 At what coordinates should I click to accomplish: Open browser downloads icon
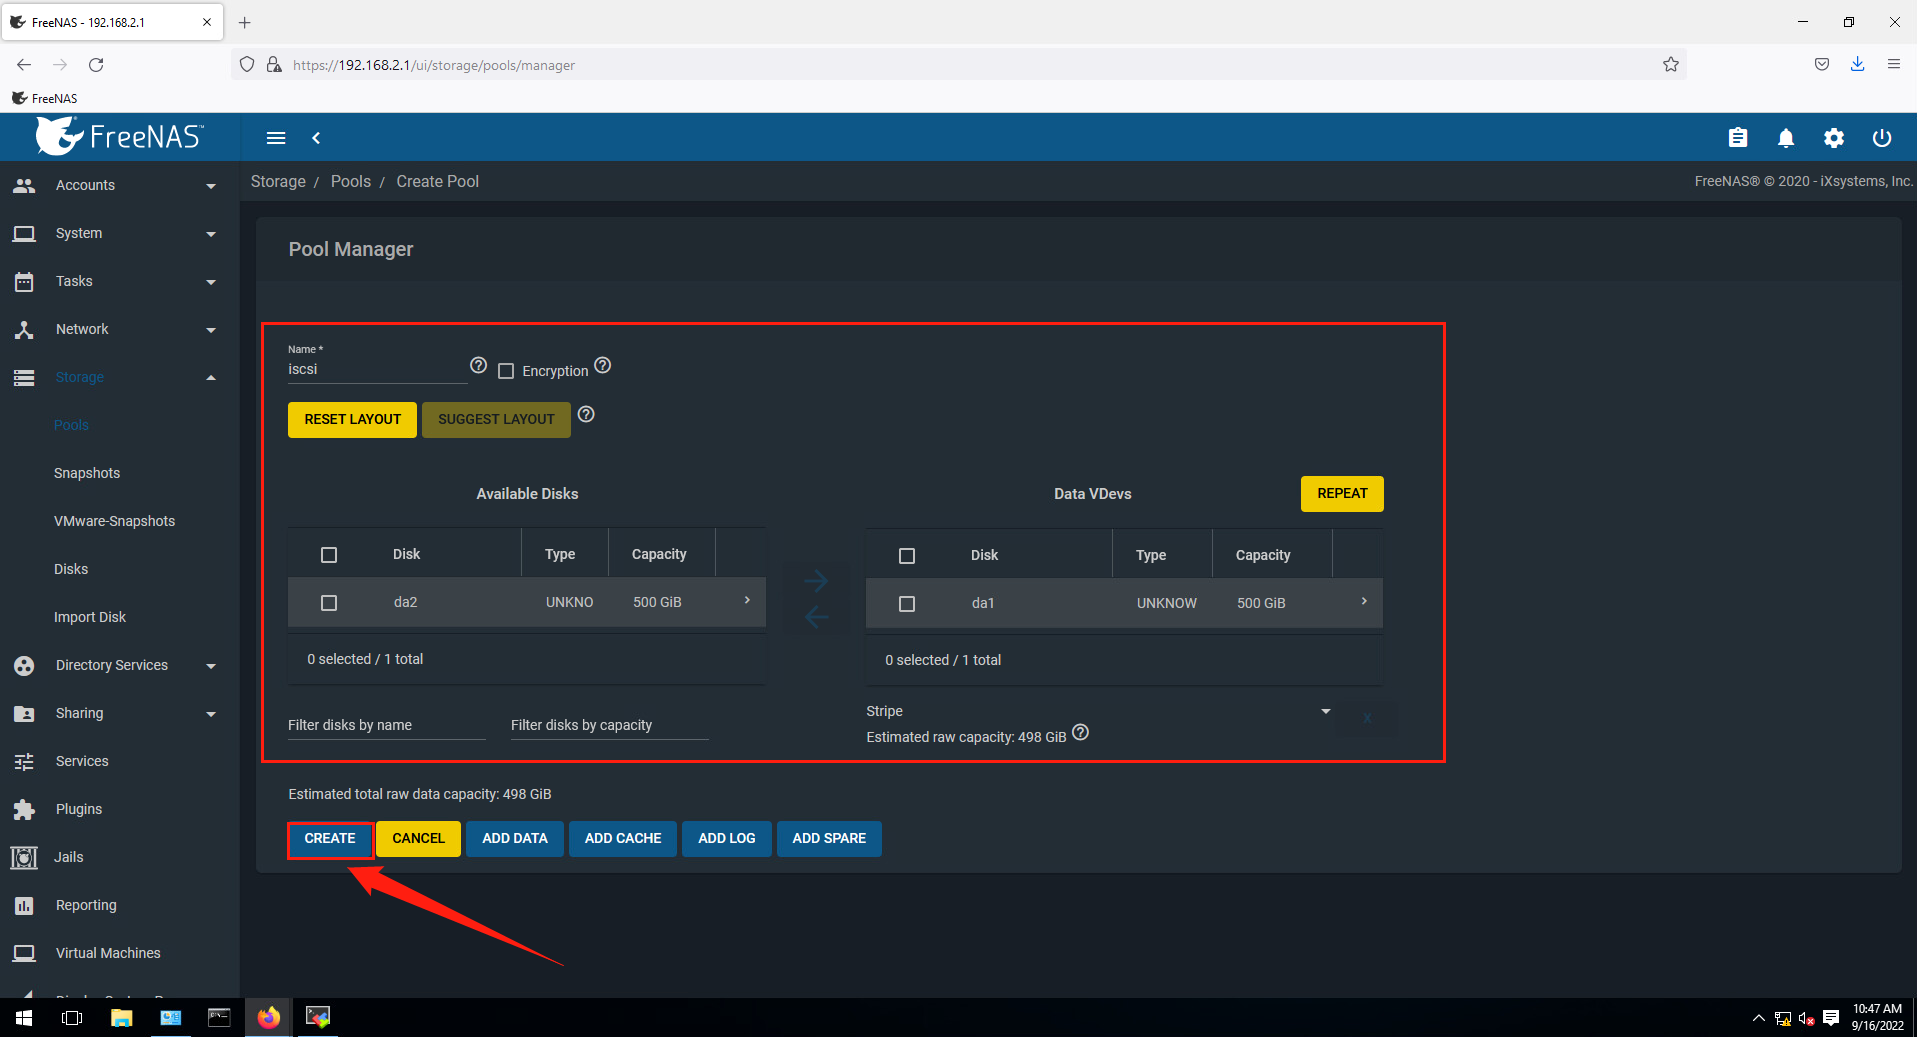[1857, 65]
